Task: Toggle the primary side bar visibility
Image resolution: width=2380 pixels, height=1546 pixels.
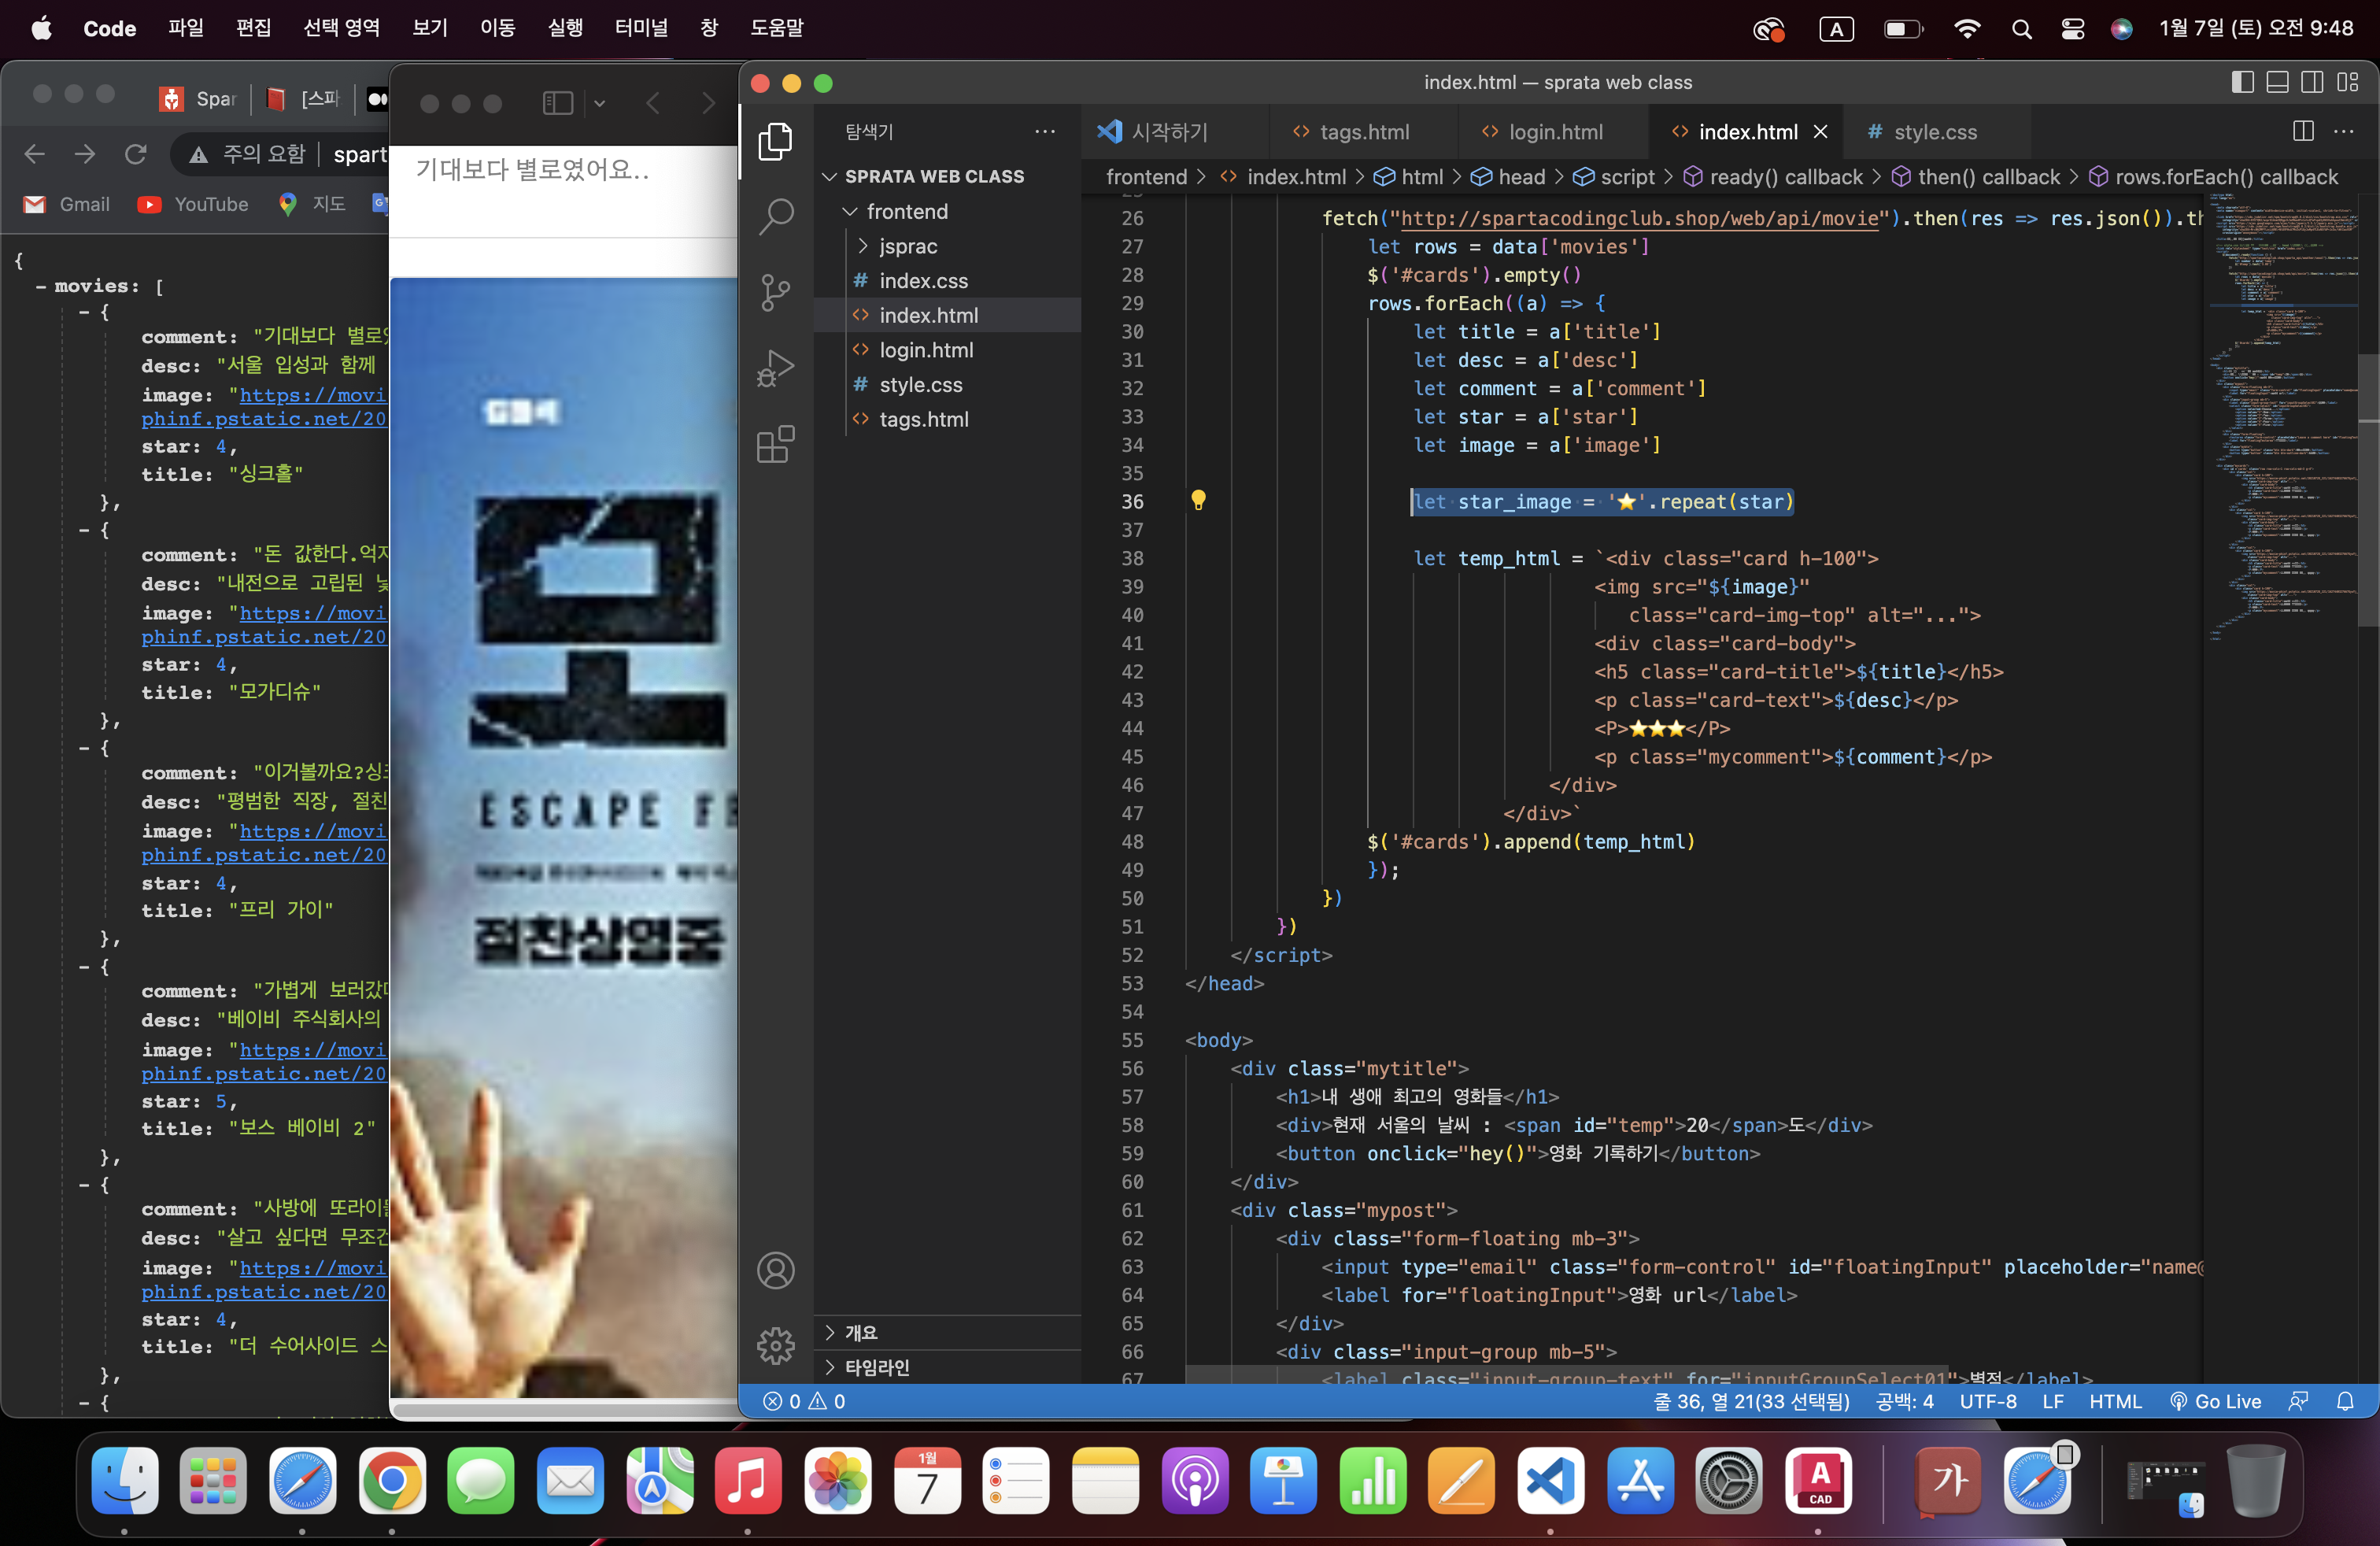Action: 2243,82
